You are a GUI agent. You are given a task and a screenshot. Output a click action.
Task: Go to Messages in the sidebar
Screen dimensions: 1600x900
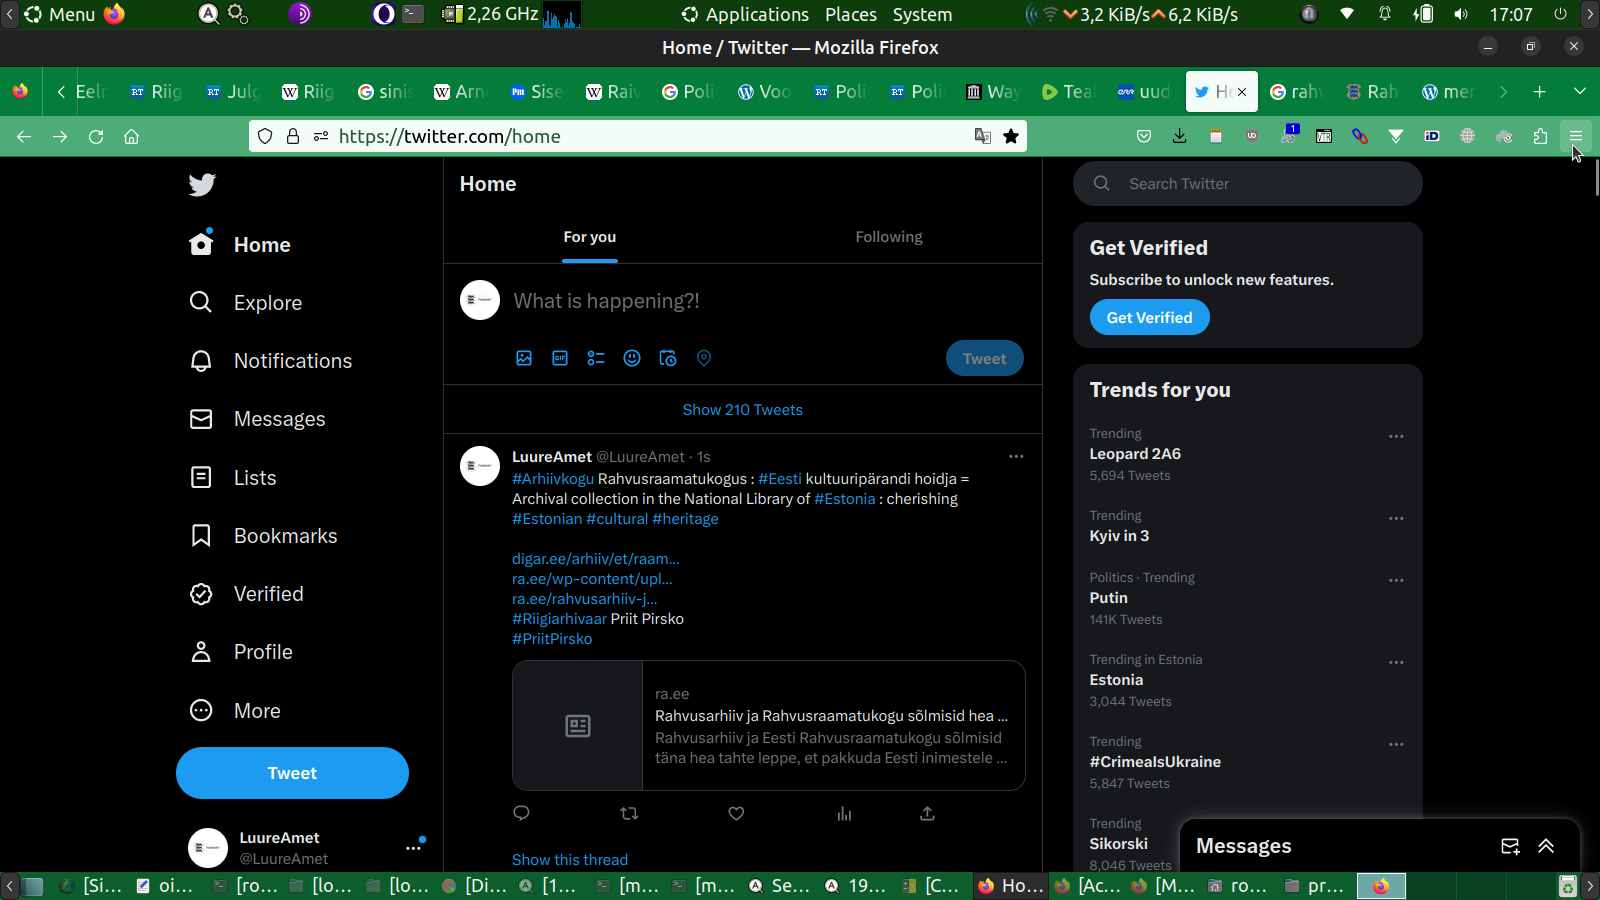tap(258, 419)
